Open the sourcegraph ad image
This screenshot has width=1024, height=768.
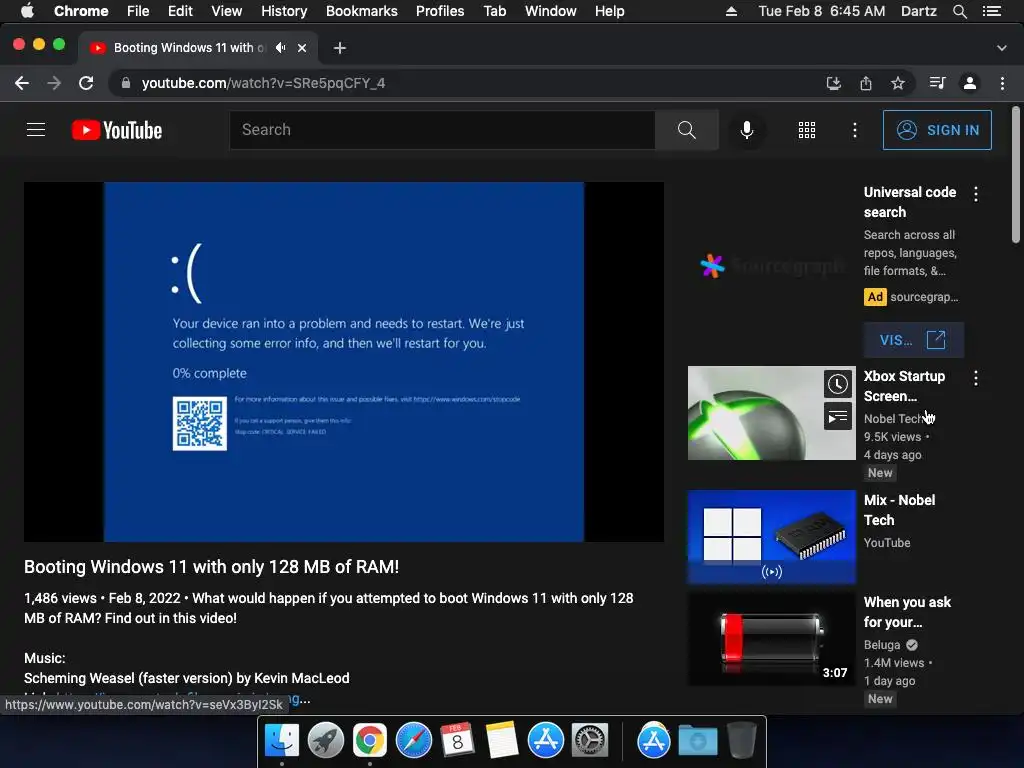coord(771,266)
